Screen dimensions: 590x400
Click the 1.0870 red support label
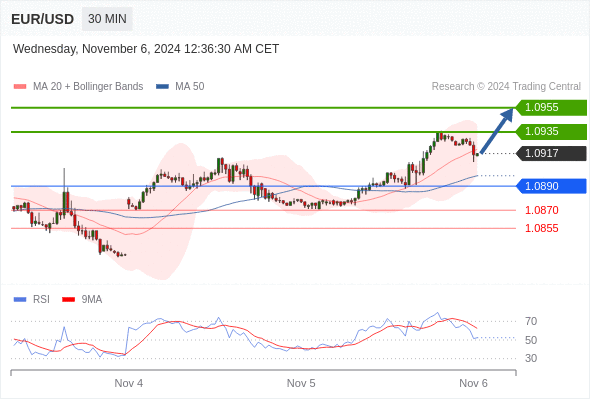pyautogui.click(x=541, y=210)
